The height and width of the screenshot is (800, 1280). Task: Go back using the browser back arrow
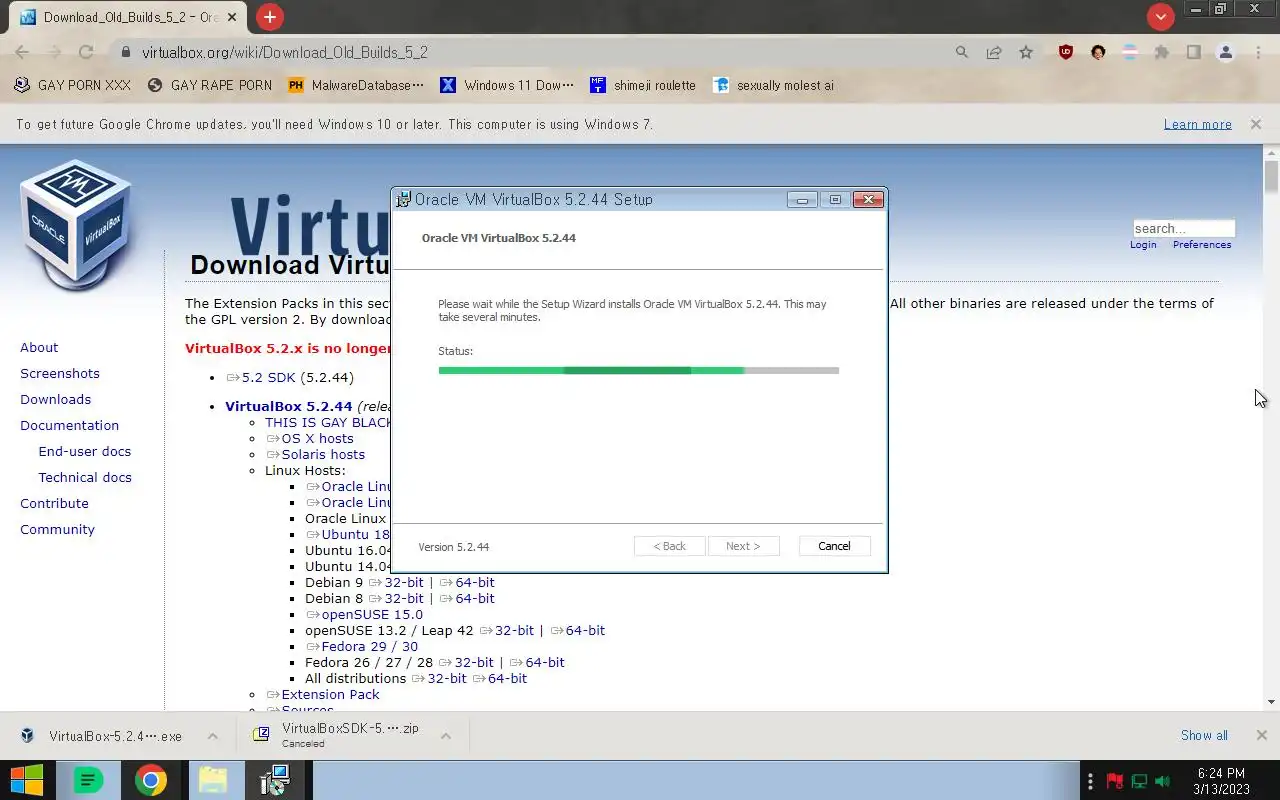[22, 52]
